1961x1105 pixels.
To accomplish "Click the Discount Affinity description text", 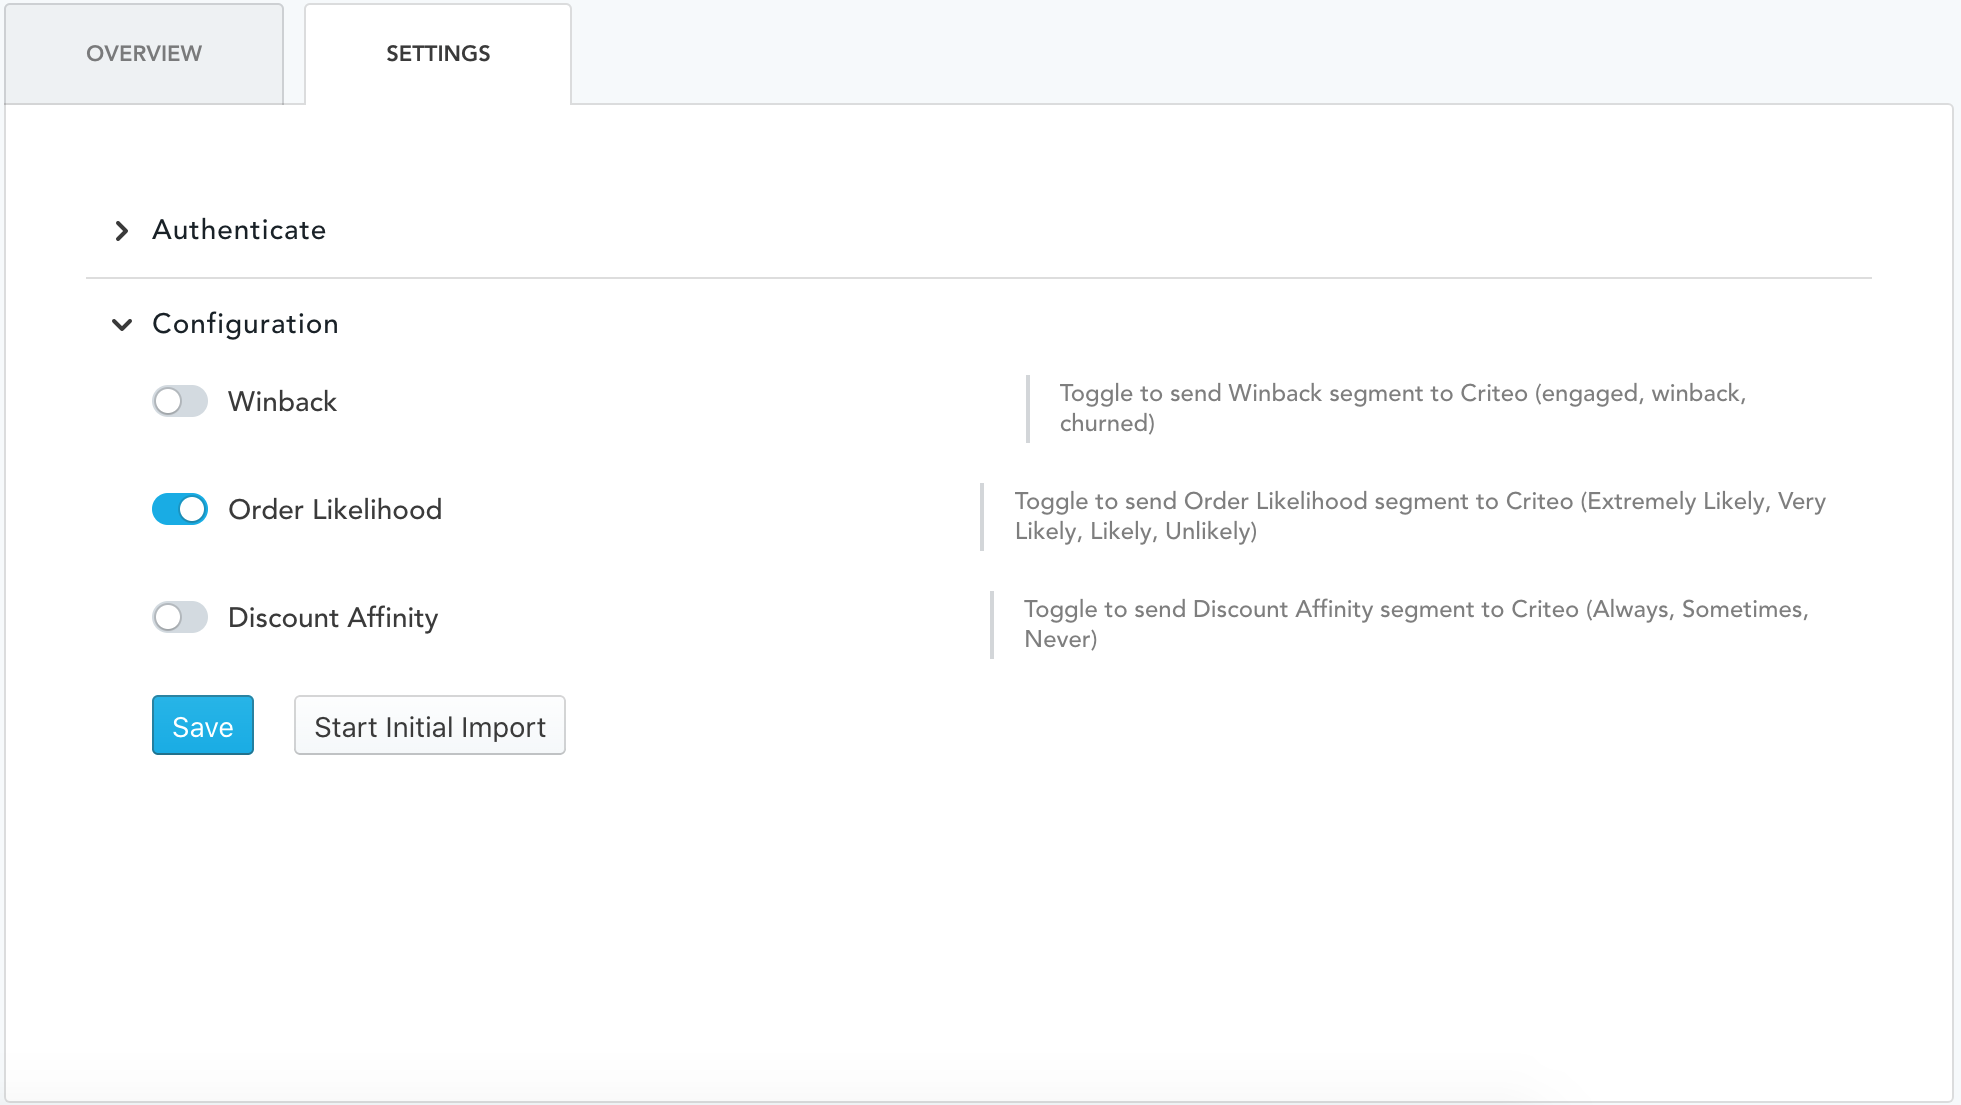I will (x=1415, y=623).
